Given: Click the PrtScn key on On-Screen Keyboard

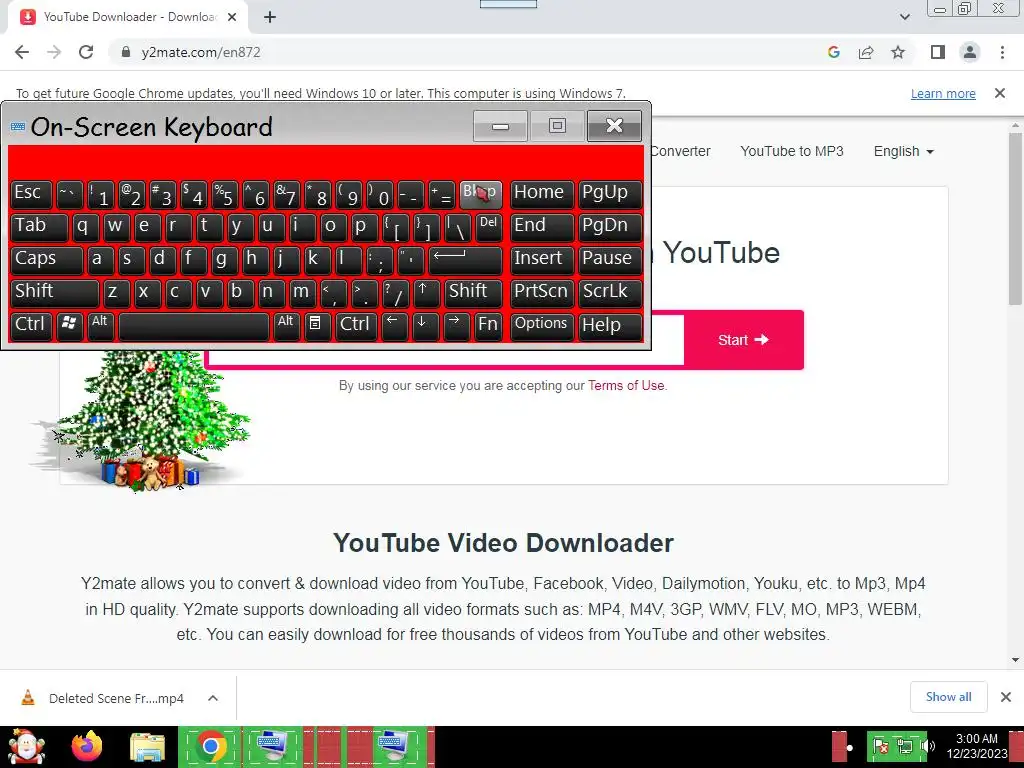Looking at the screenshot, I should point(541,292).
